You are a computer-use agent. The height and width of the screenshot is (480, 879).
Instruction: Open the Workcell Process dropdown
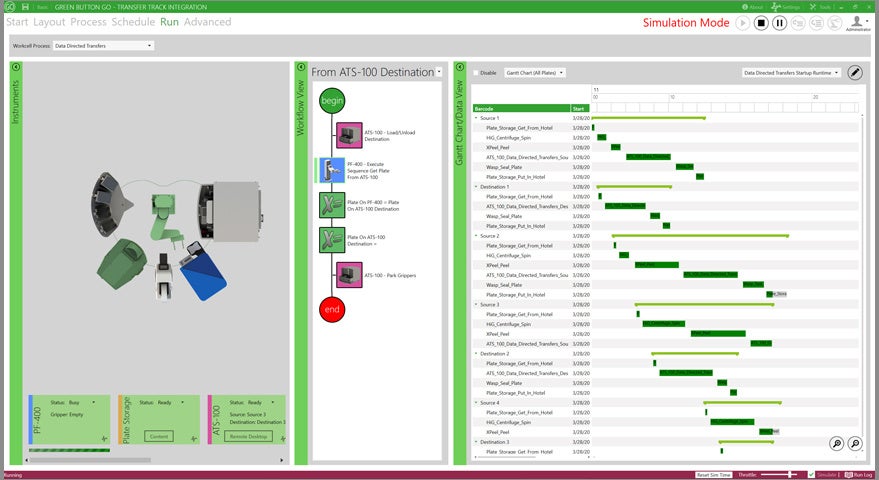tap(103, 45)
